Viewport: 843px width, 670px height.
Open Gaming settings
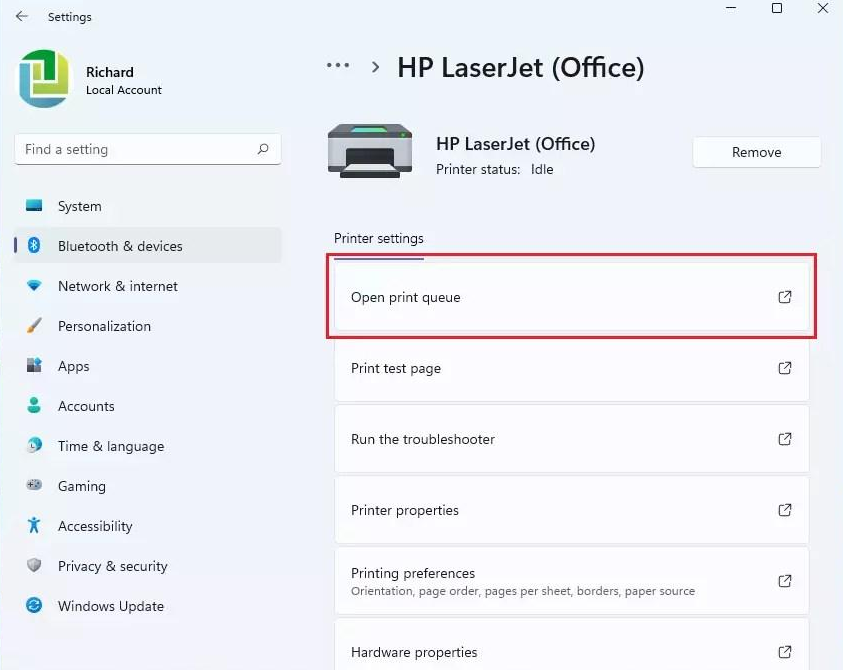148,486
